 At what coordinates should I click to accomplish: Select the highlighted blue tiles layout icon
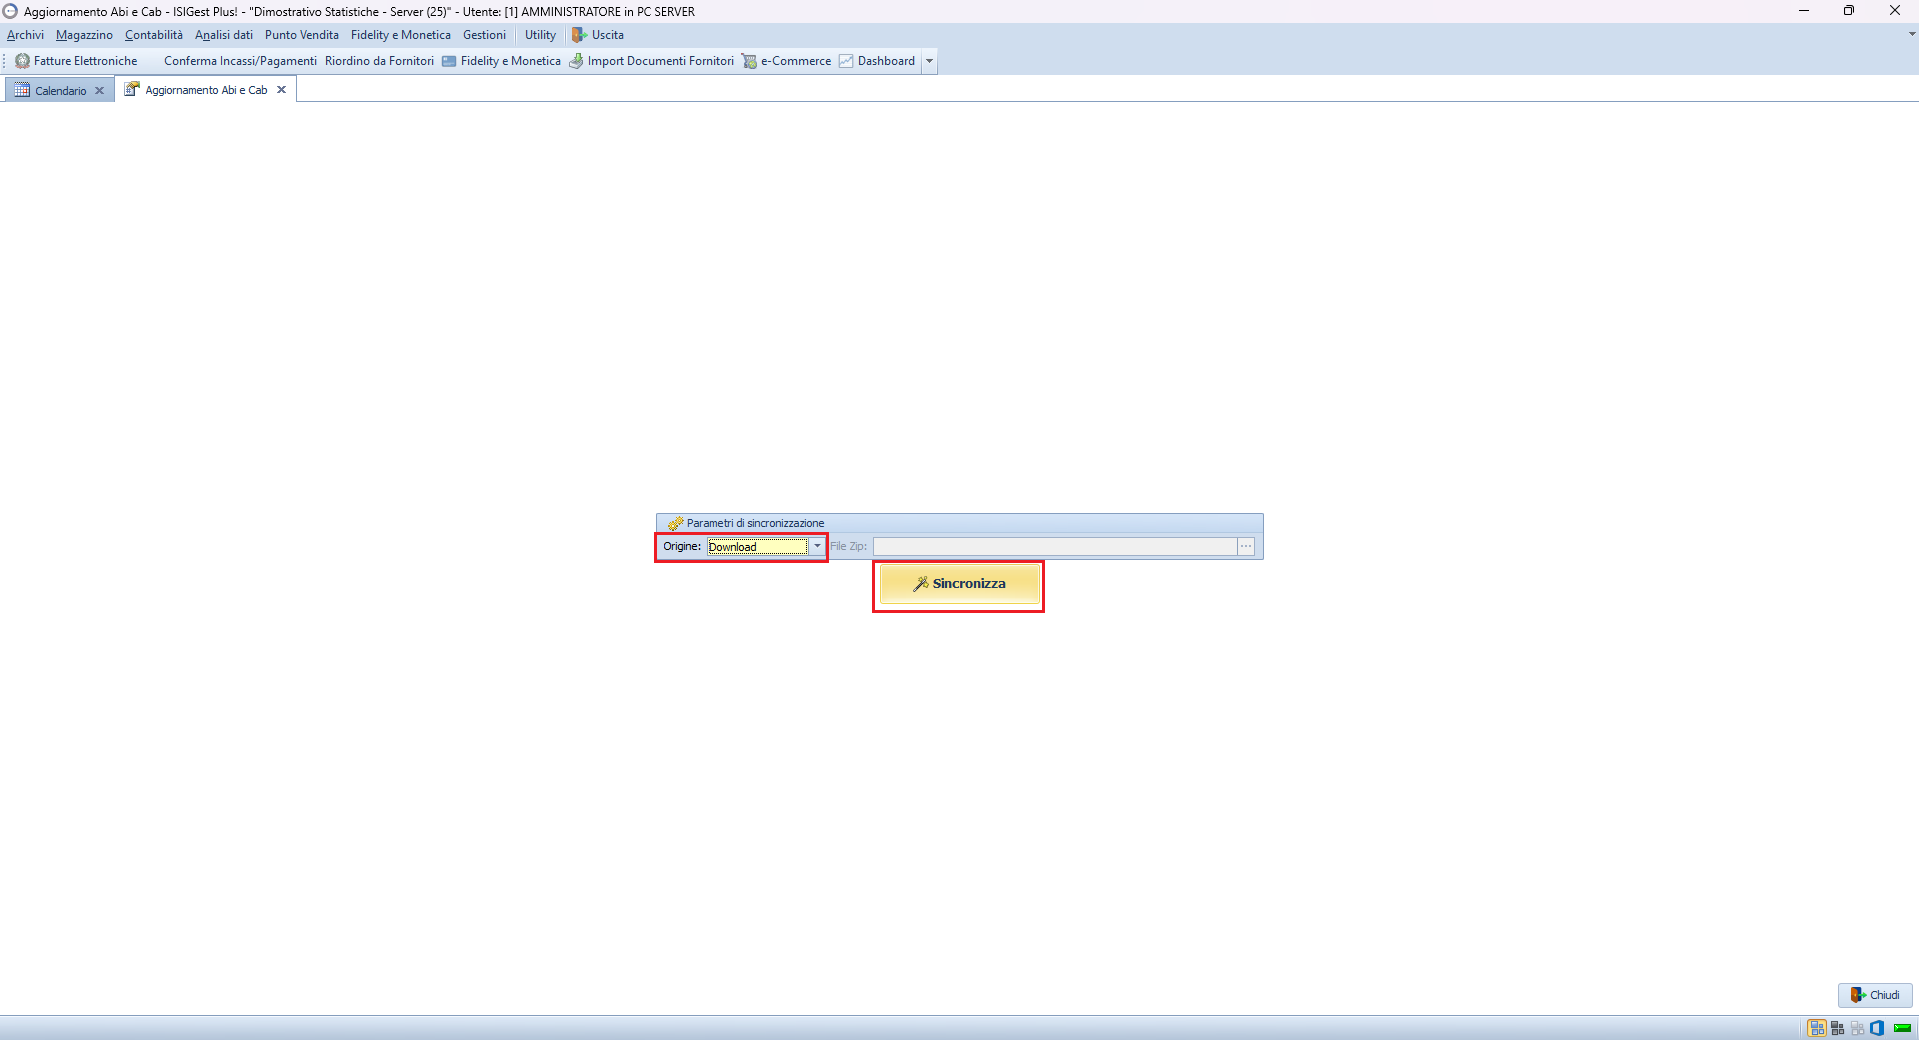click(1816, 1028)
